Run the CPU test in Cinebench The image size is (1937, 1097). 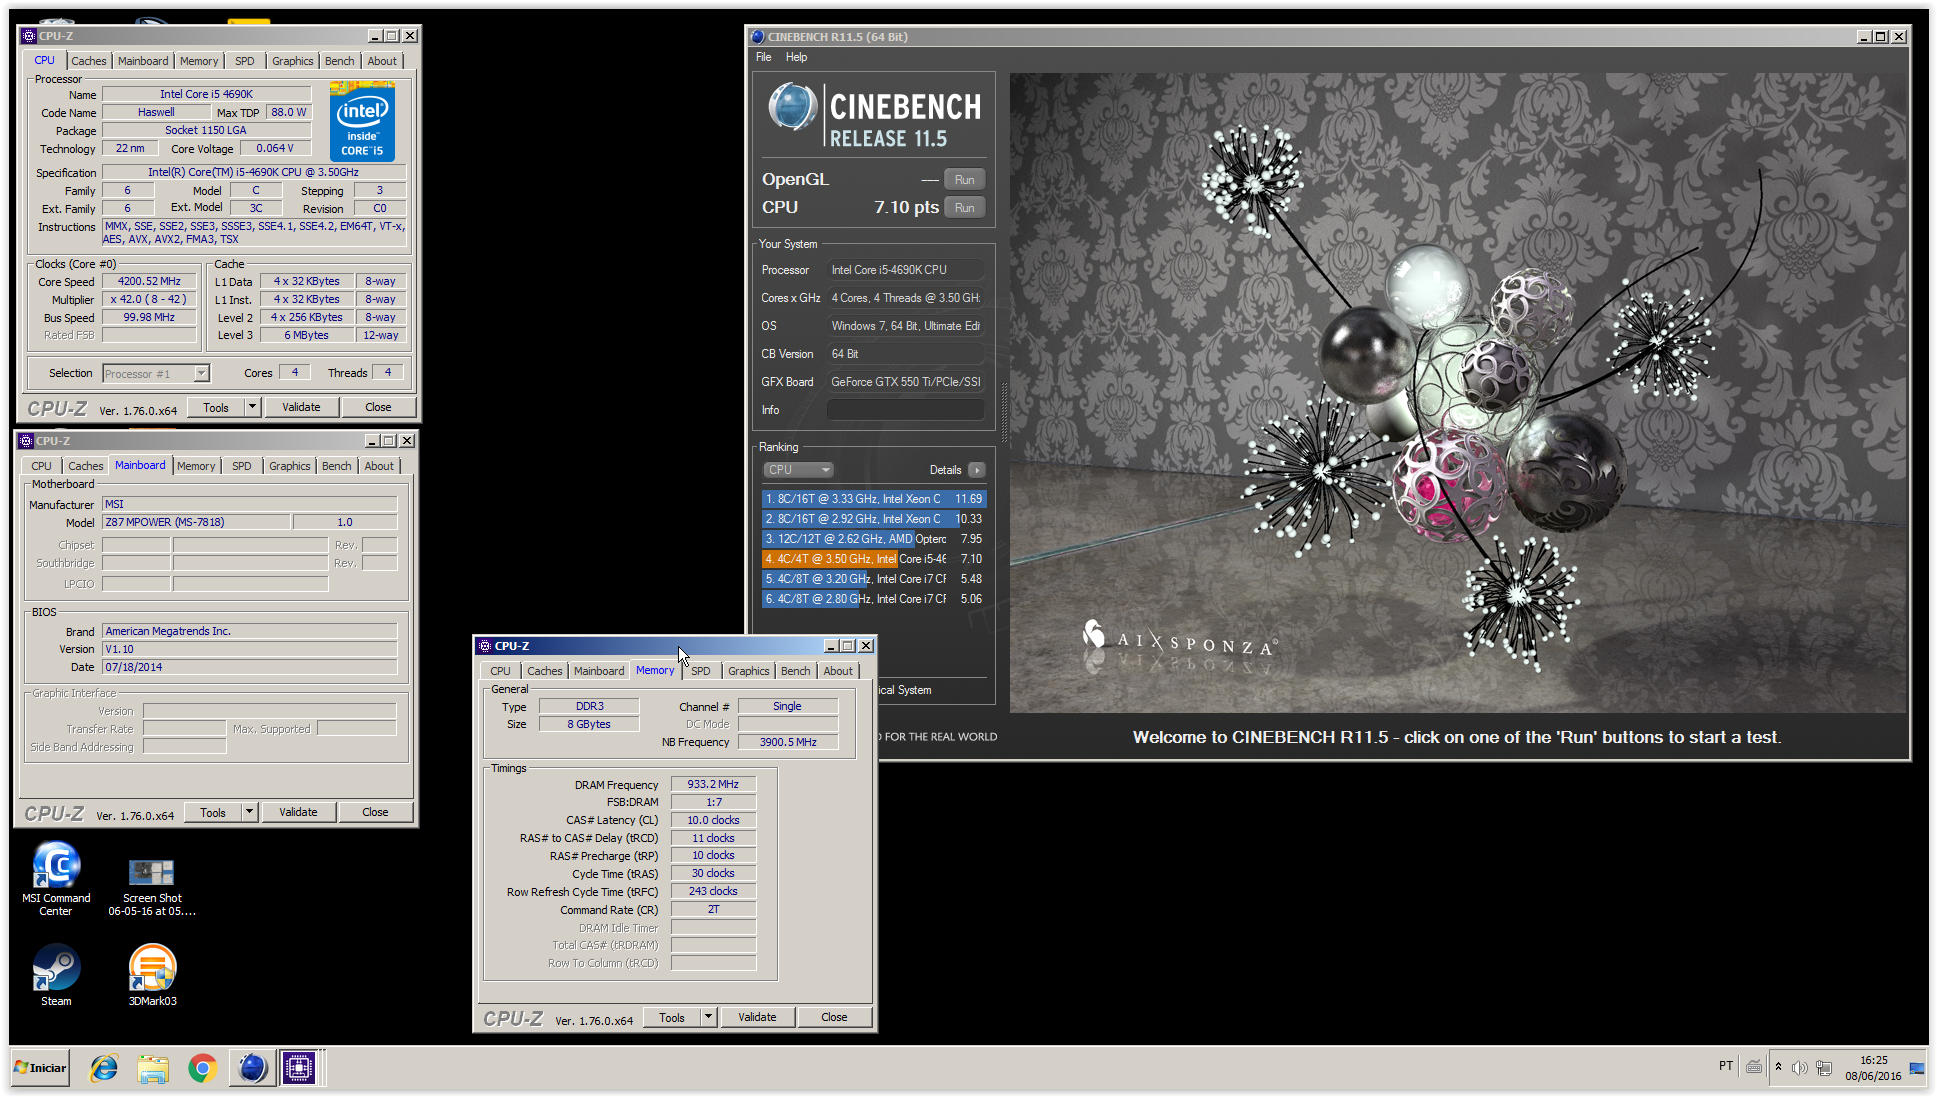coord(964,208)
